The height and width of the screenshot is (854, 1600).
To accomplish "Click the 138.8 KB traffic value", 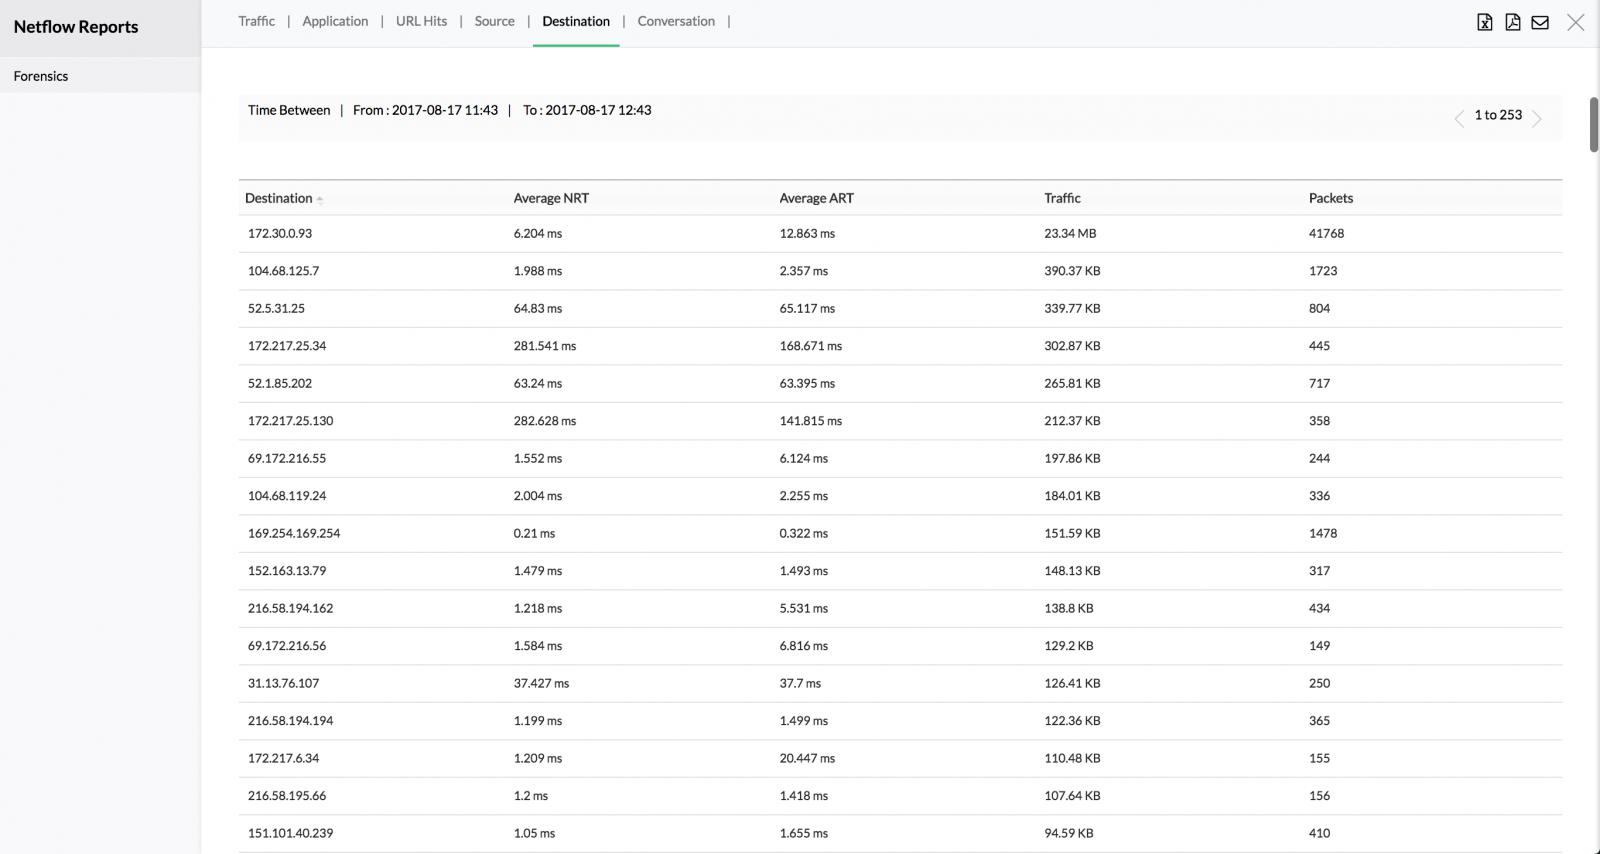I will coord(1069,608).
